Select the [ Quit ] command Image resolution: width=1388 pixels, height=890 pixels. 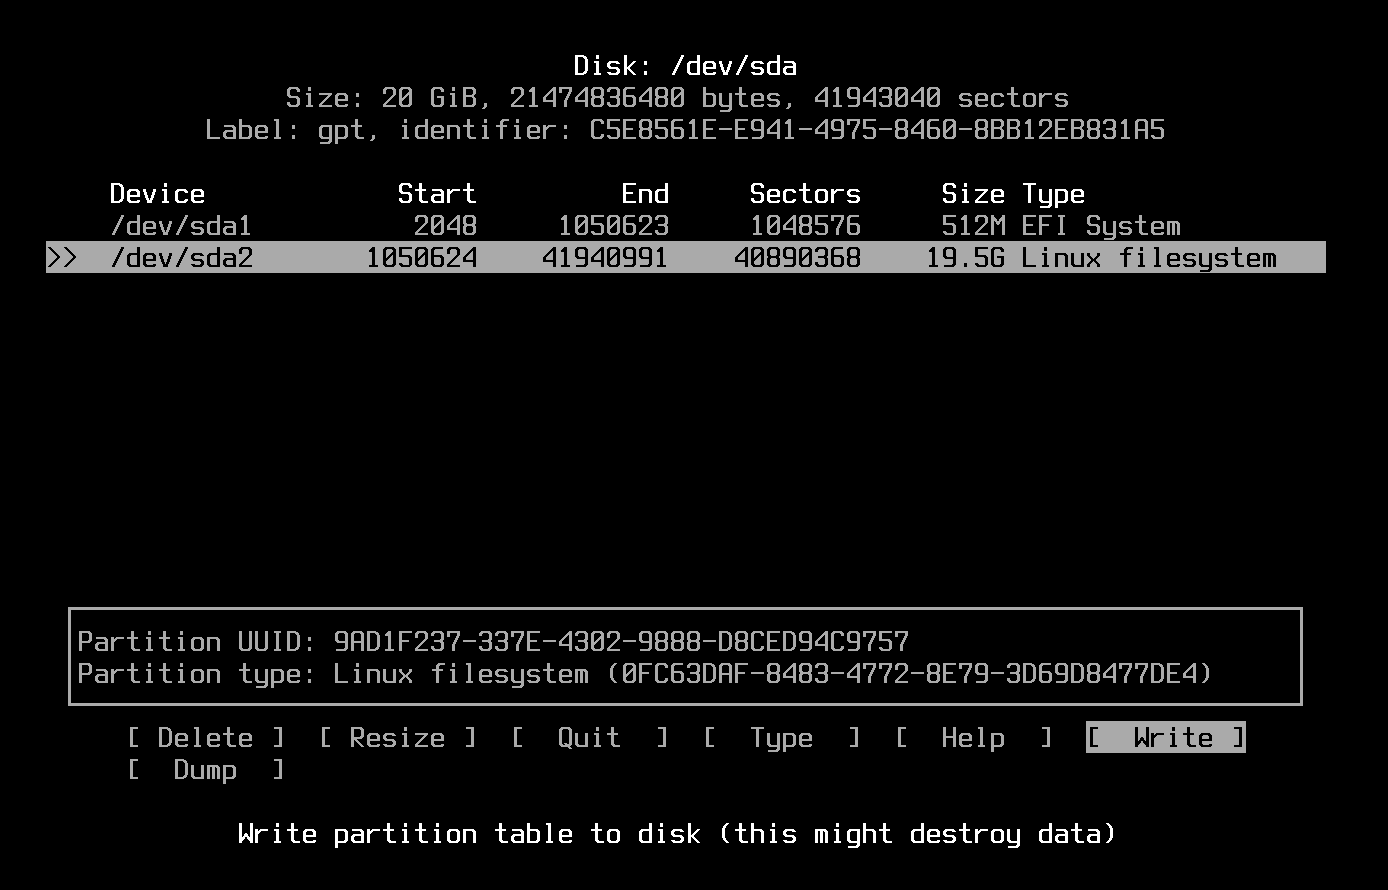[588, 737]
